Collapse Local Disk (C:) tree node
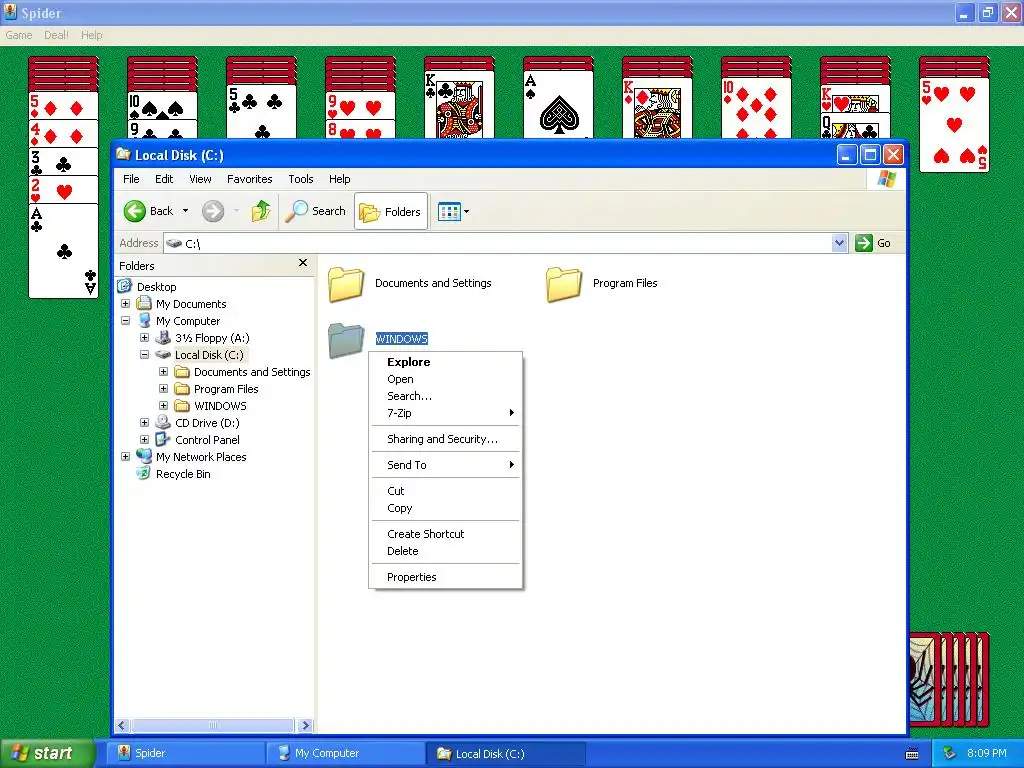Screen dimensions: 1024x768 [x=144, y=355]
